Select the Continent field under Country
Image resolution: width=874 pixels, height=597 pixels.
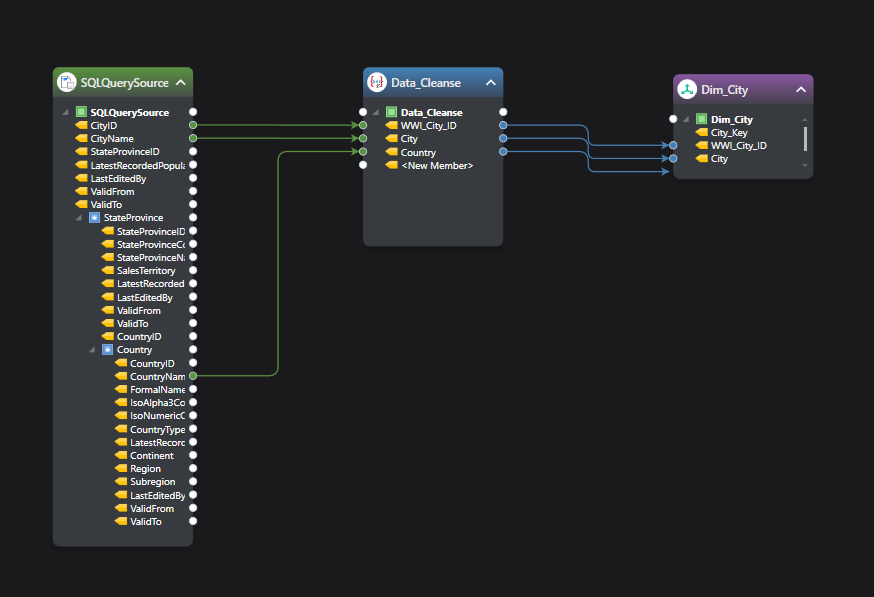tap(151, 455)
